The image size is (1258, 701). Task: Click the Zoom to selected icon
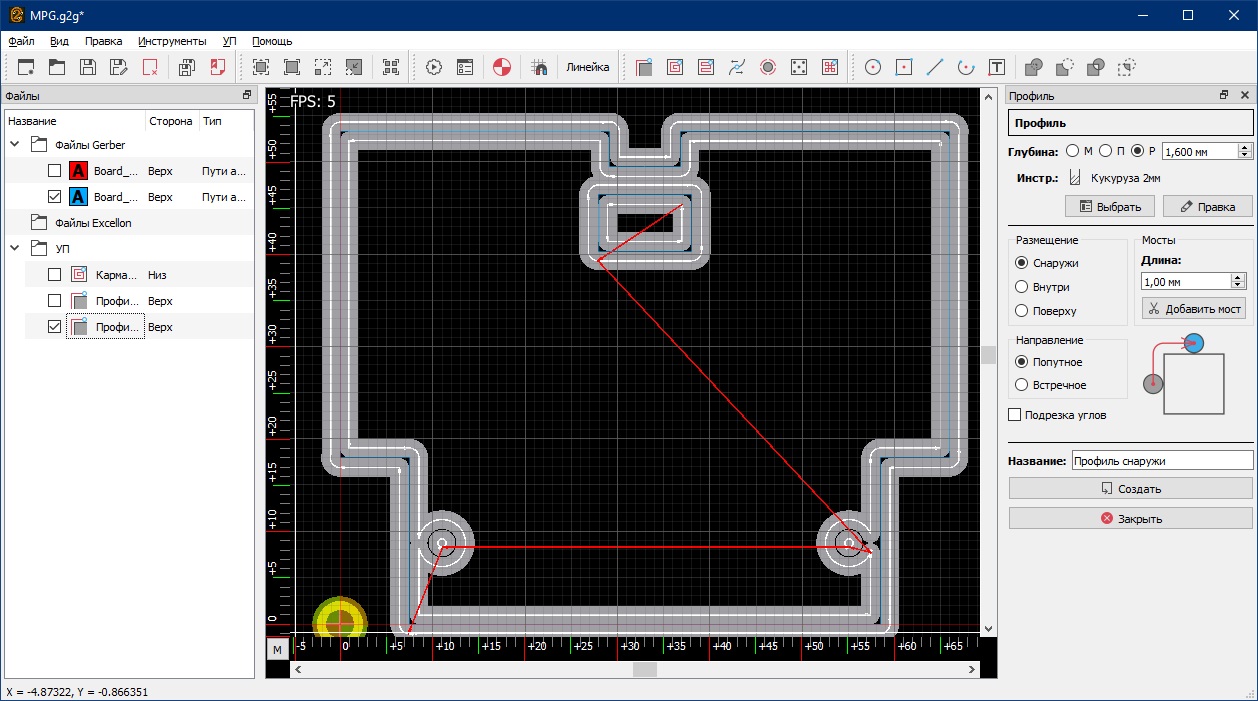coord(391,67)
